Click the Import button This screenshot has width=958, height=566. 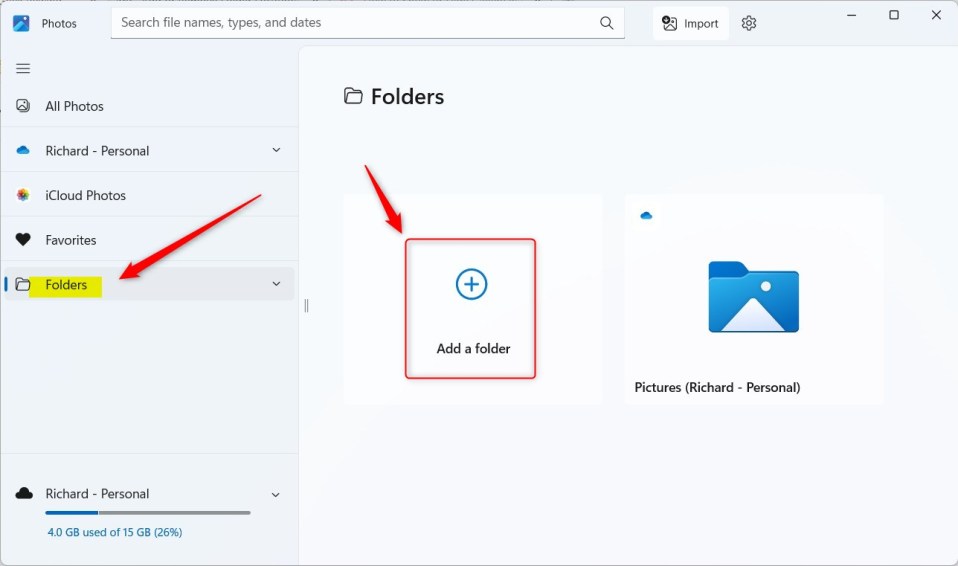point(690,23)
